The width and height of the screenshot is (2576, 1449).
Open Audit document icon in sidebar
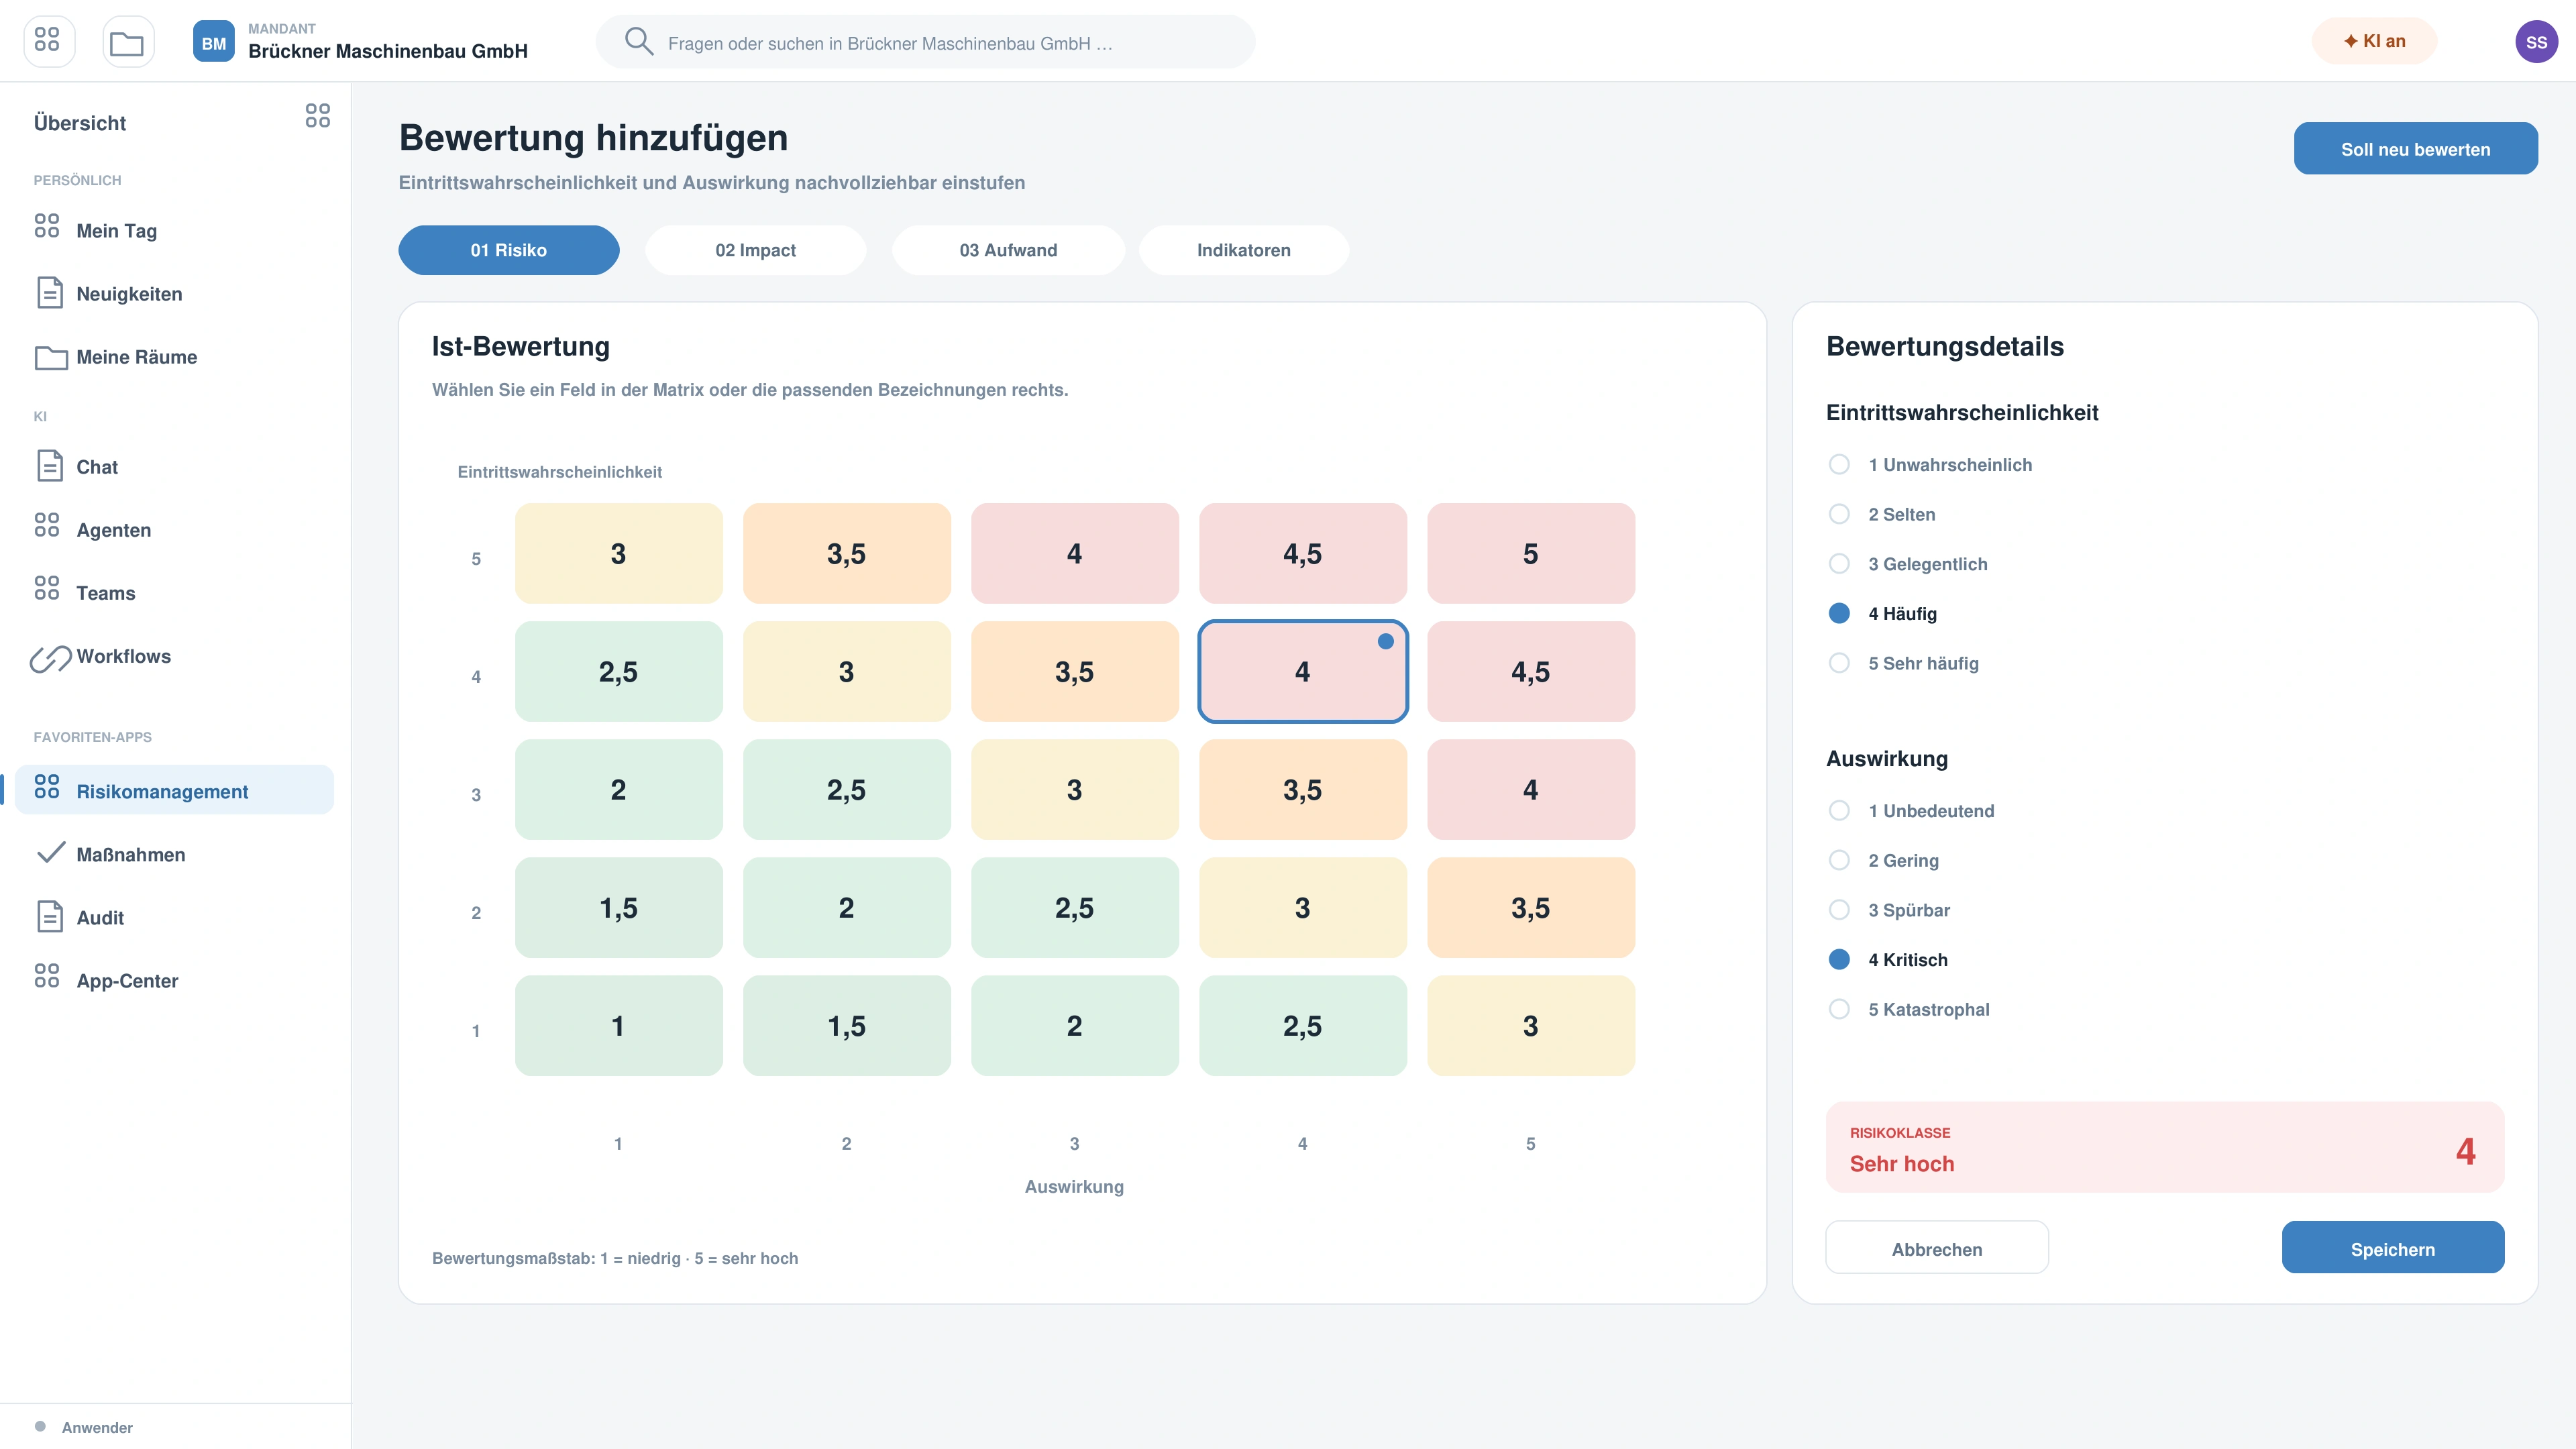click(49, 917)
